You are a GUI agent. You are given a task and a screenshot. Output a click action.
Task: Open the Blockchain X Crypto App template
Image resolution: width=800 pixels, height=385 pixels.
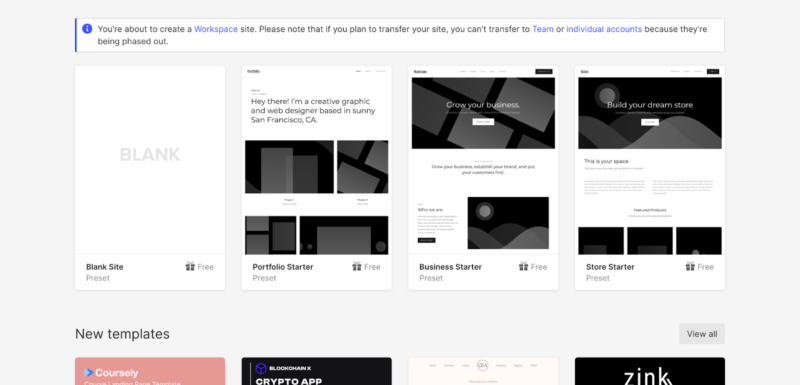tap(316, 371)
